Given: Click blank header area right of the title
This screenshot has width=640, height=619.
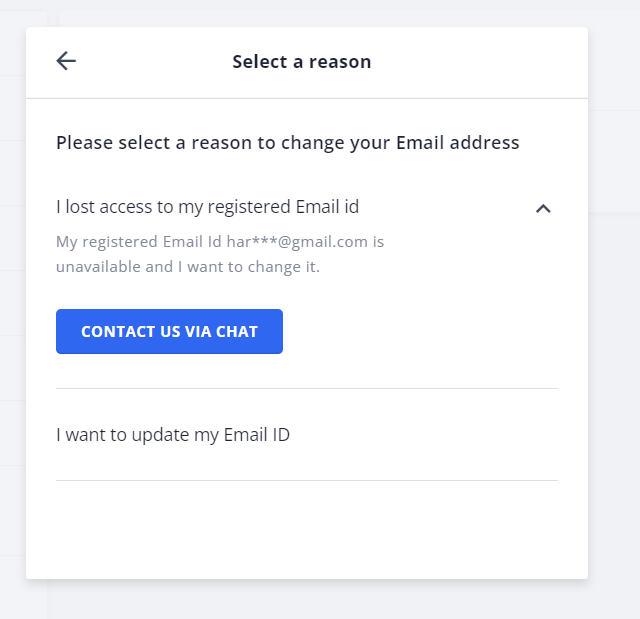Looking at the screenshot, I should coord(480,62).
